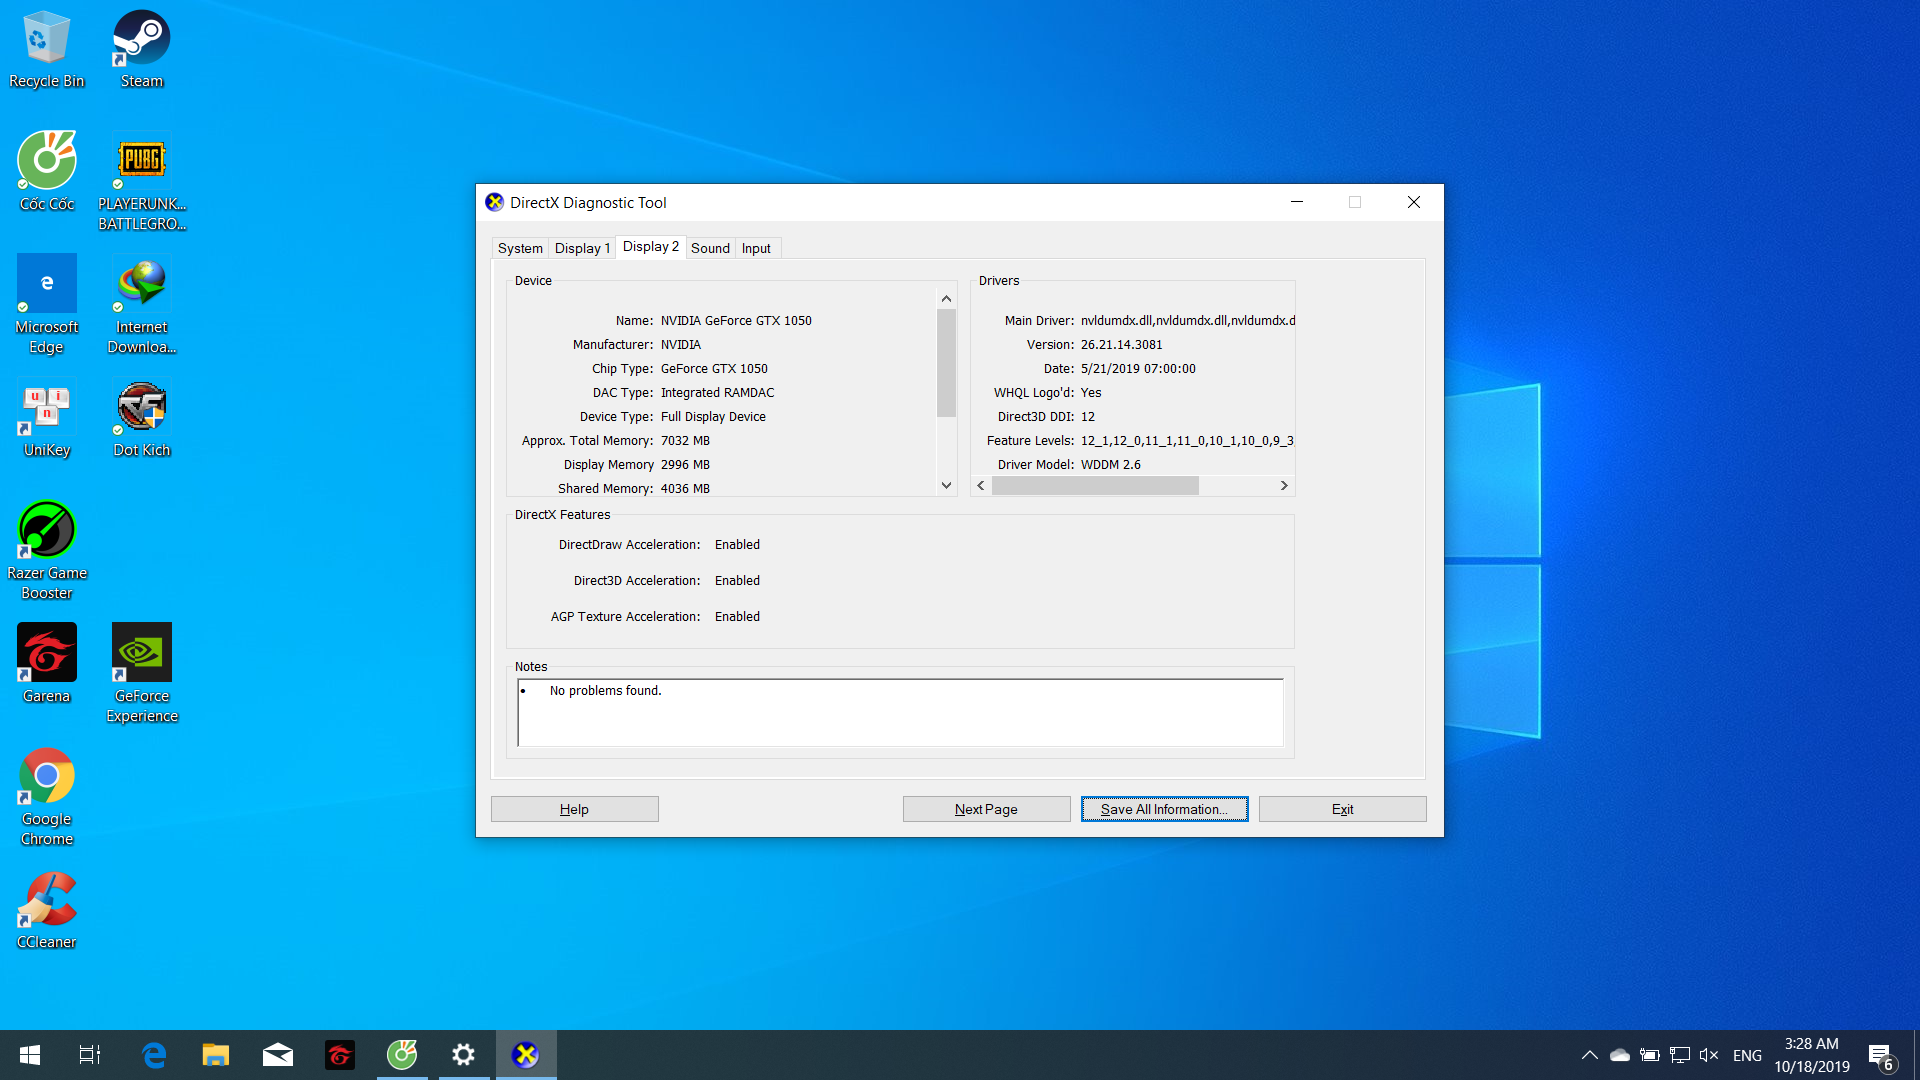Click the "Integrated RAMDAC" DAC type value
The height and width of the screenshot is (1080, 1920).
(717, 393)
